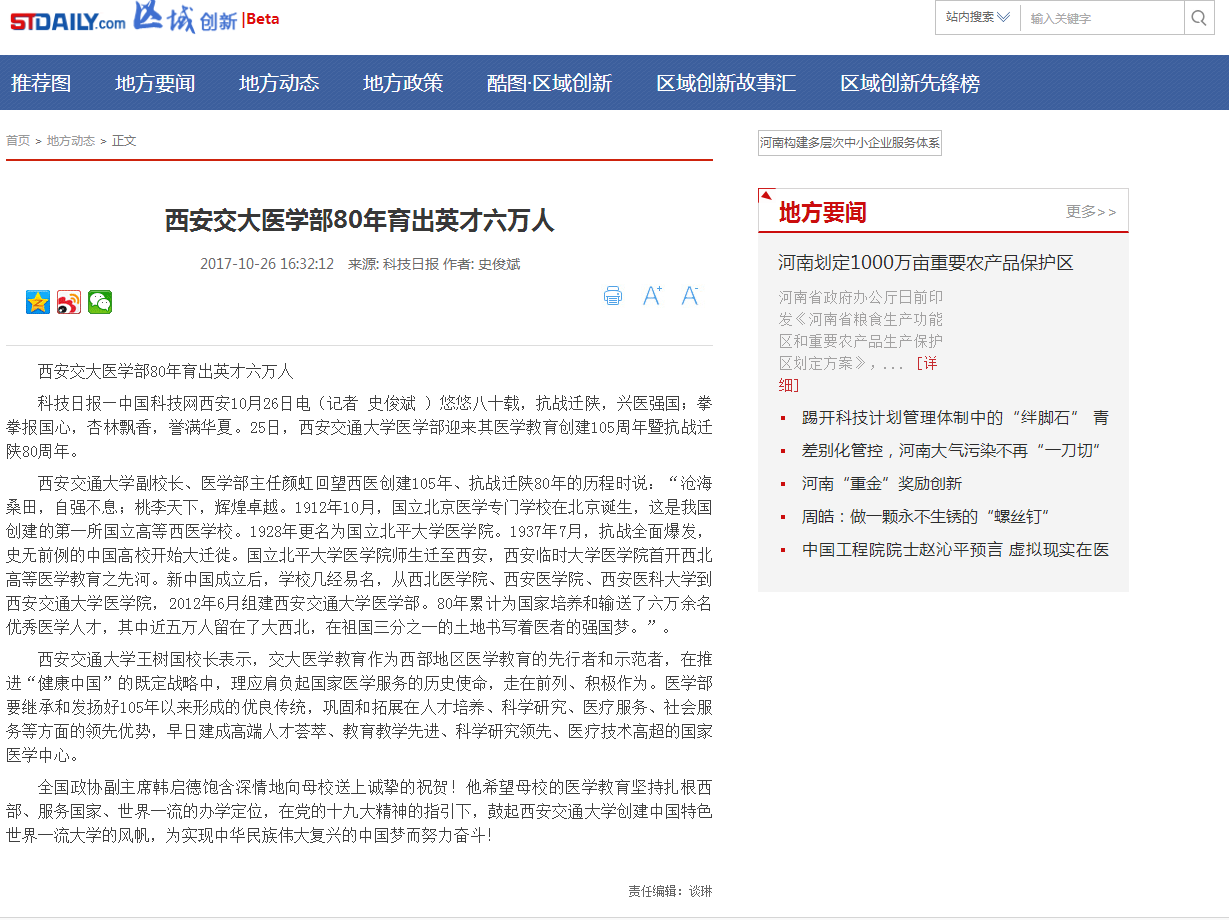
Task: Click the 河南构建多层次中小企业服务体系 image placeholder
Action: pos(850,143)
